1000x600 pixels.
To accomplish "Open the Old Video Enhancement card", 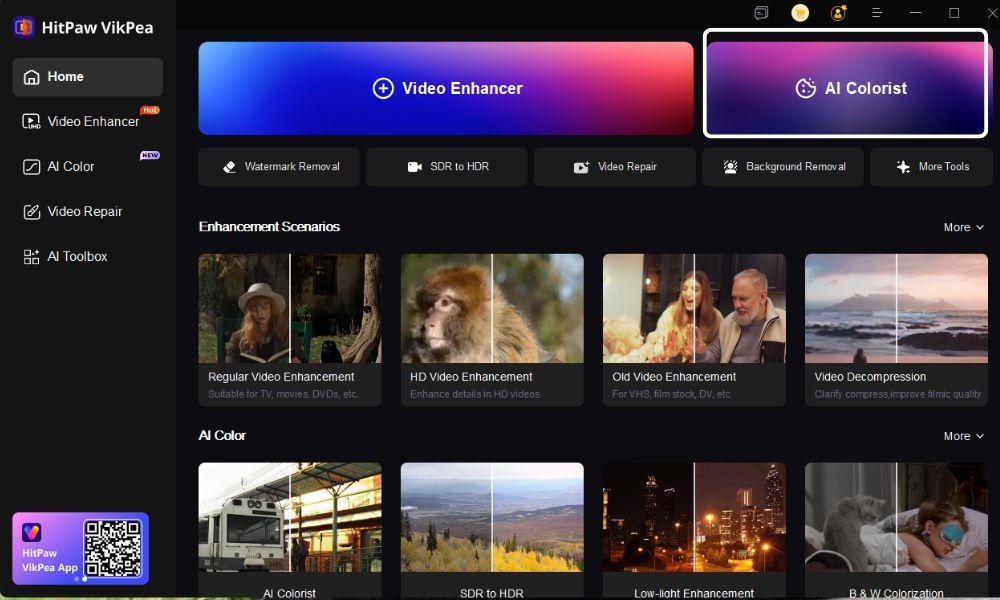I will tap(694, 330).
